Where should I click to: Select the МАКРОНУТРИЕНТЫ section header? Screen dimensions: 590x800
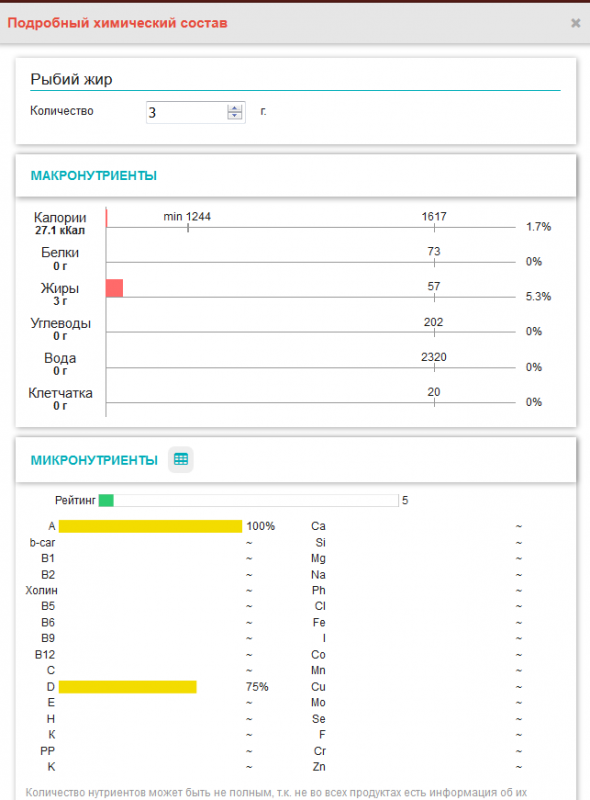tap(93, 176)
